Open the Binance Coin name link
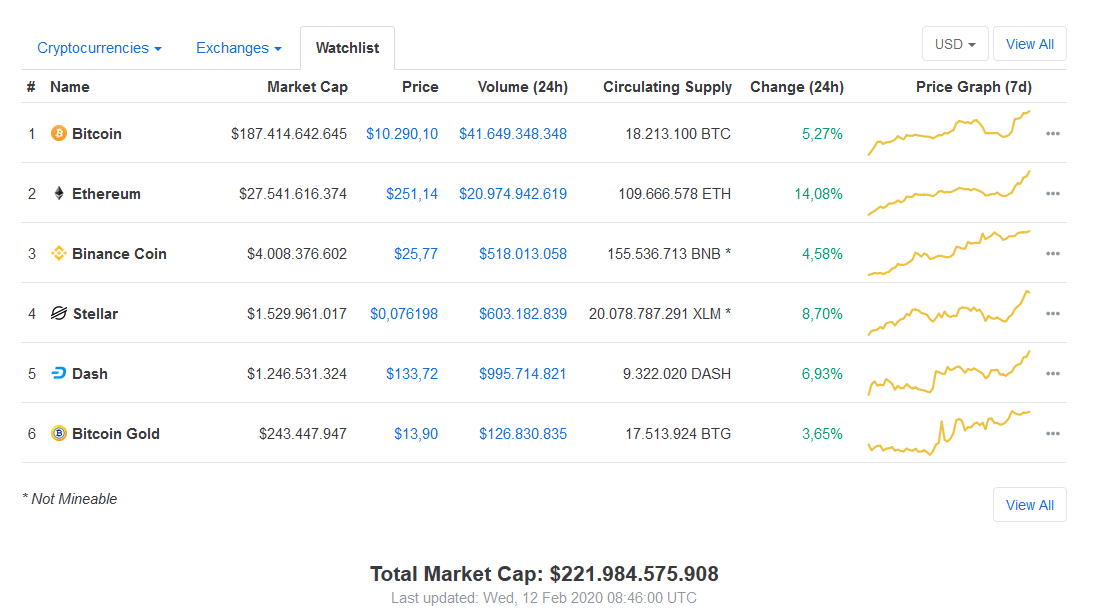 [119, 254]
